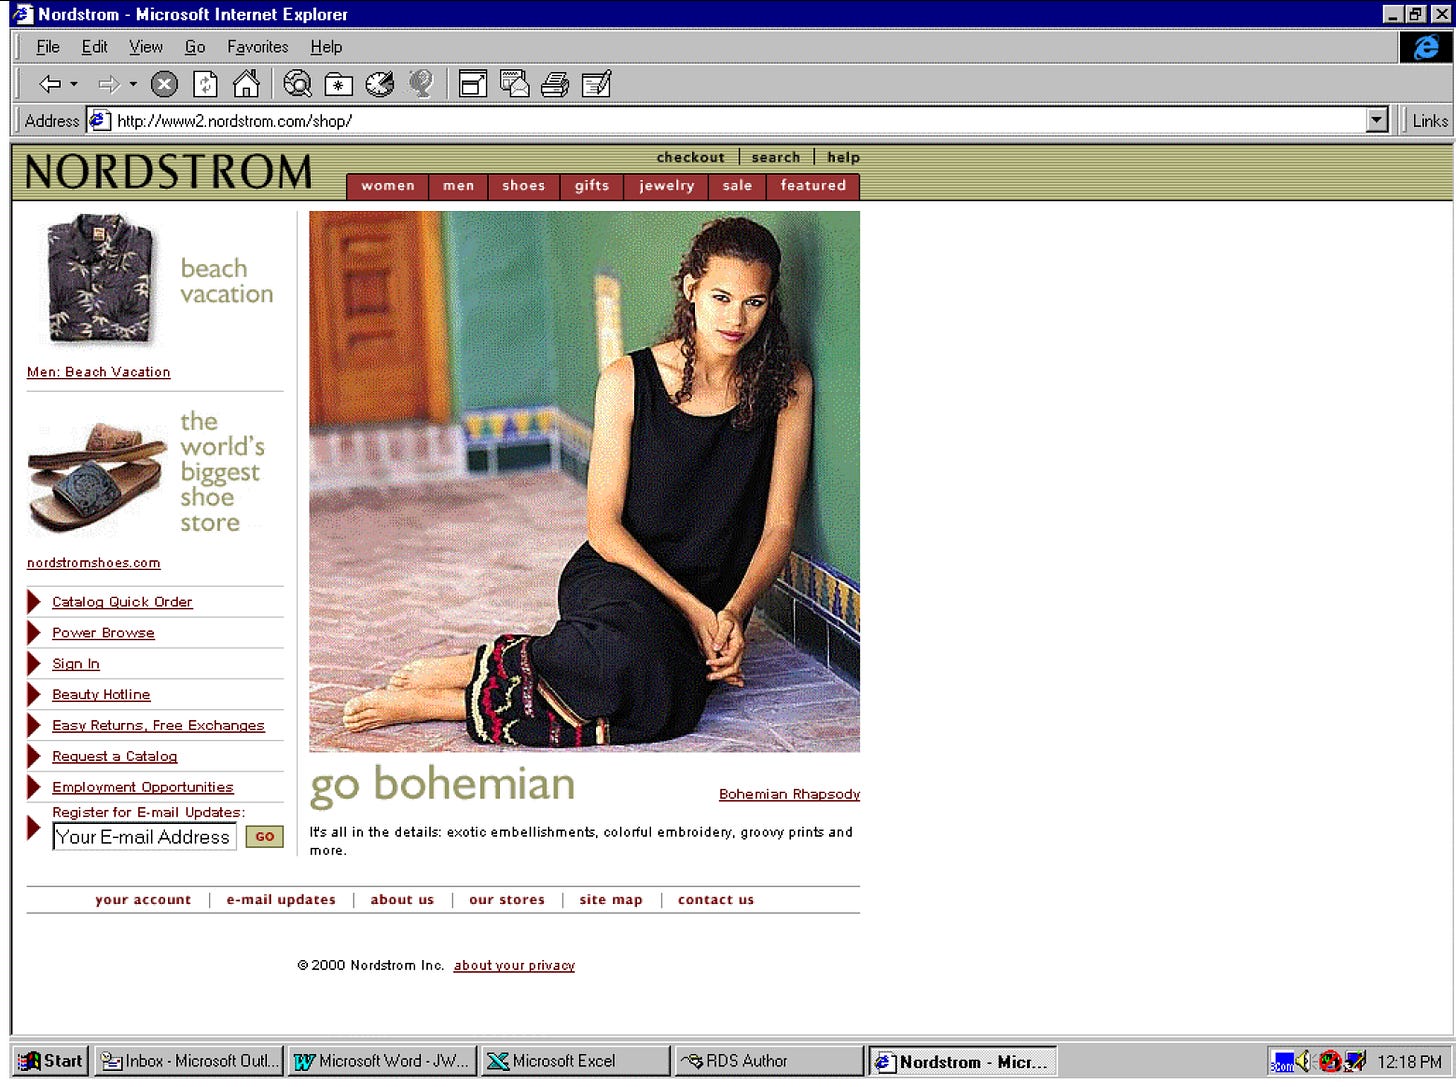
Task: Open the Help menu
Action: [x=326, y=47]
